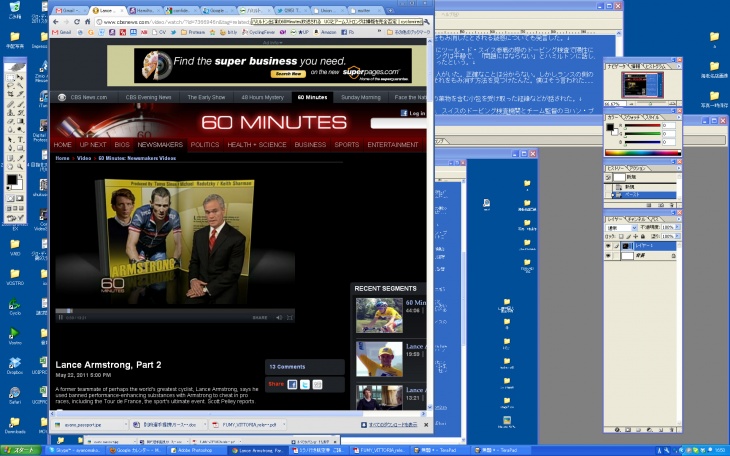Image resolution: width=730 pixels, height=456 pixels.
Task: Expand more bookmarks chevron in Chrome
Action: coord(380,32)
